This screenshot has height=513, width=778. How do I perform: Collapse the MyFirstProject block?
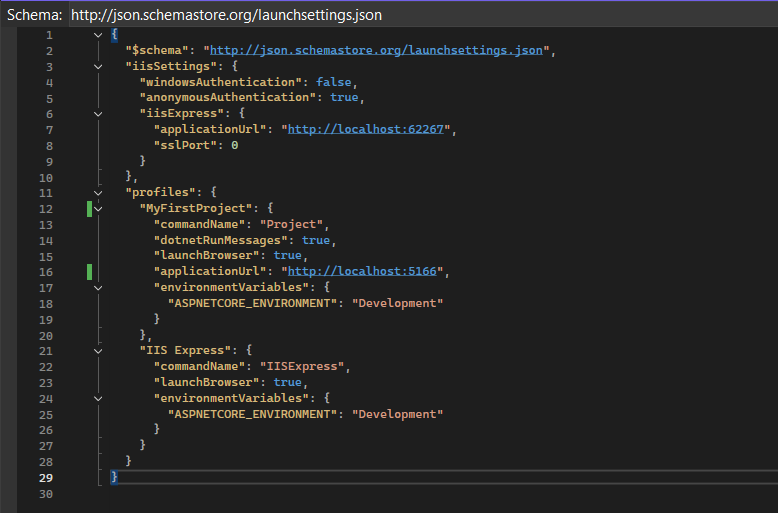point(98,209)
